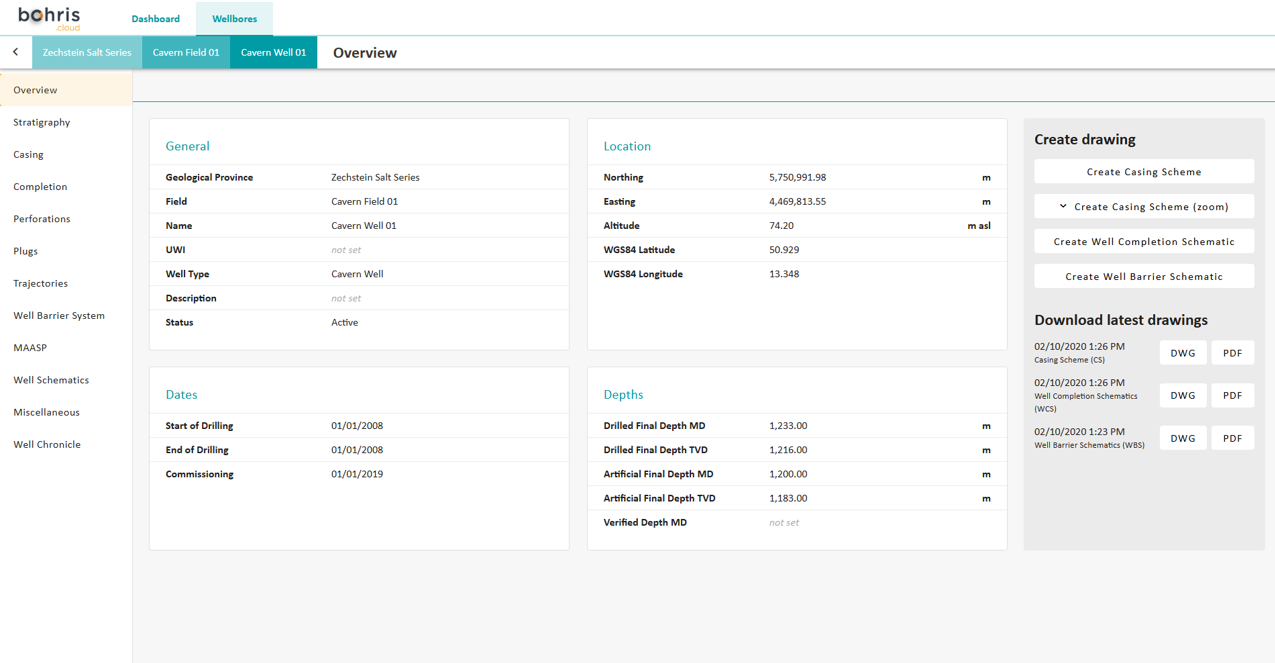This screenshot has height=663, width=1275.
Task: Show the Well Chronicle page
Action: [x=47, y=444]
